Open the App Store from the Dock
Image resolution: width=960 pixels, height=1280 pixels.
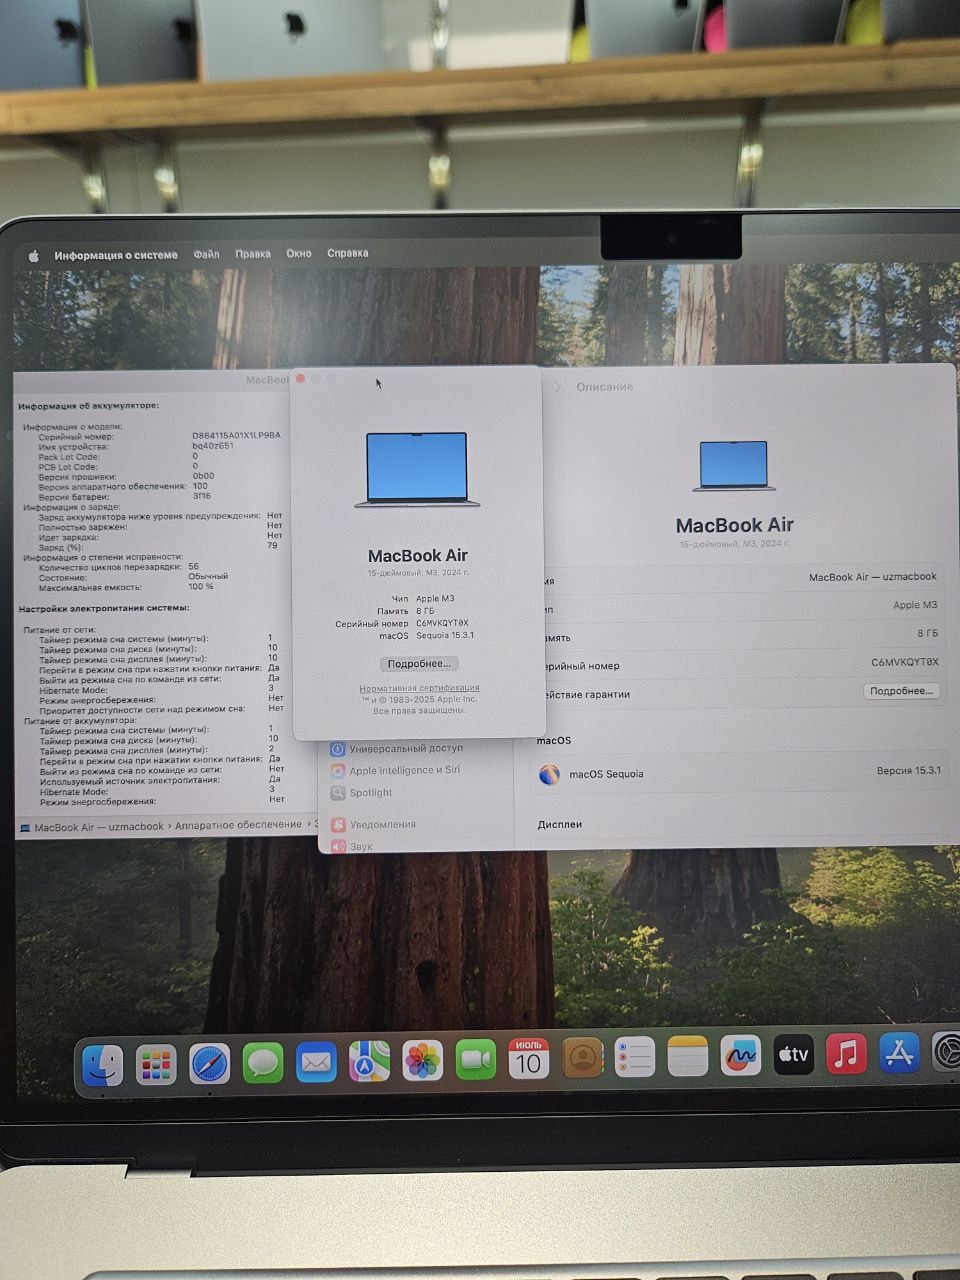899,1052
